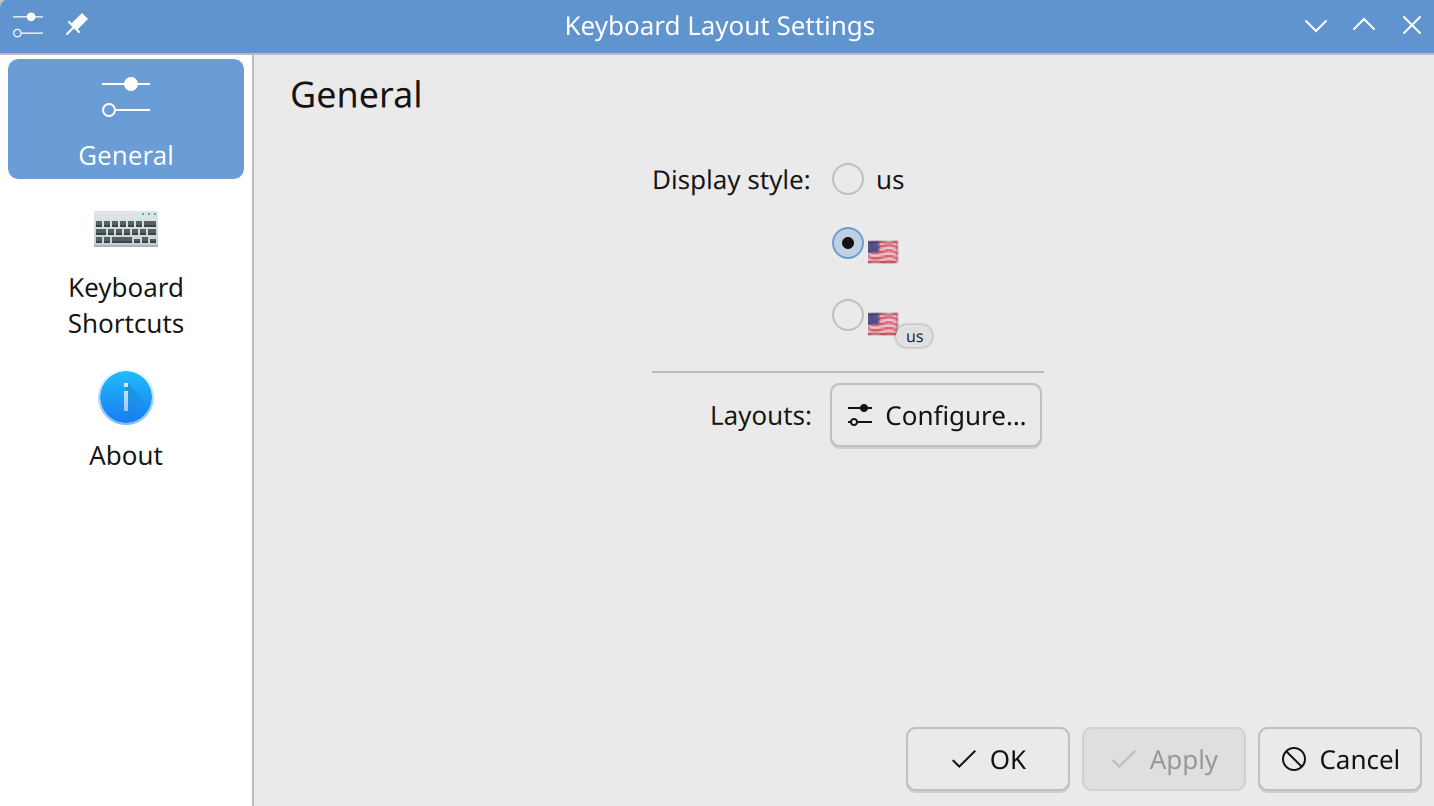
Task: Go to the About page label
Action: pos(126,456)
